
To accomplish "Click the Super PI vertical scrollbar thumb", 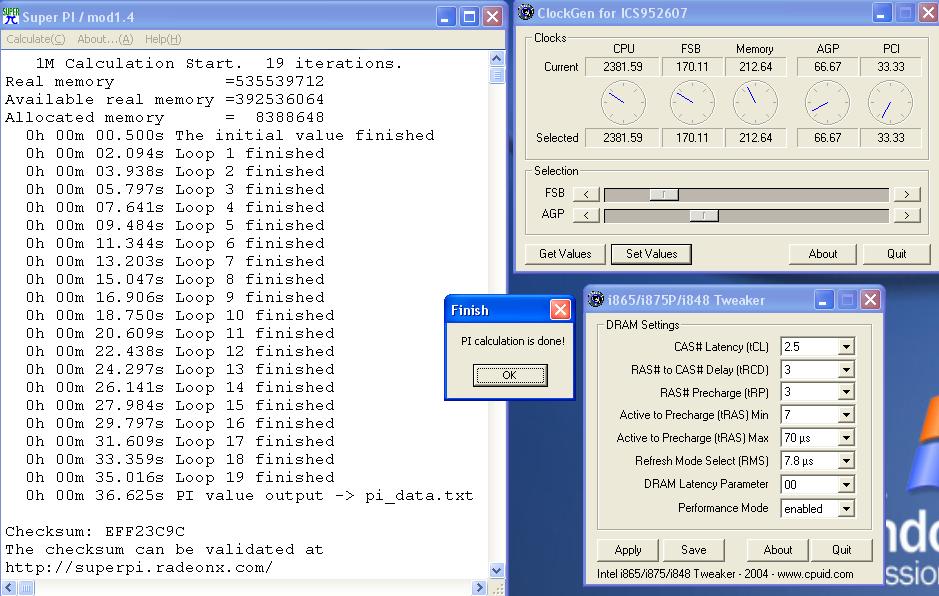I will coord(496,75).
